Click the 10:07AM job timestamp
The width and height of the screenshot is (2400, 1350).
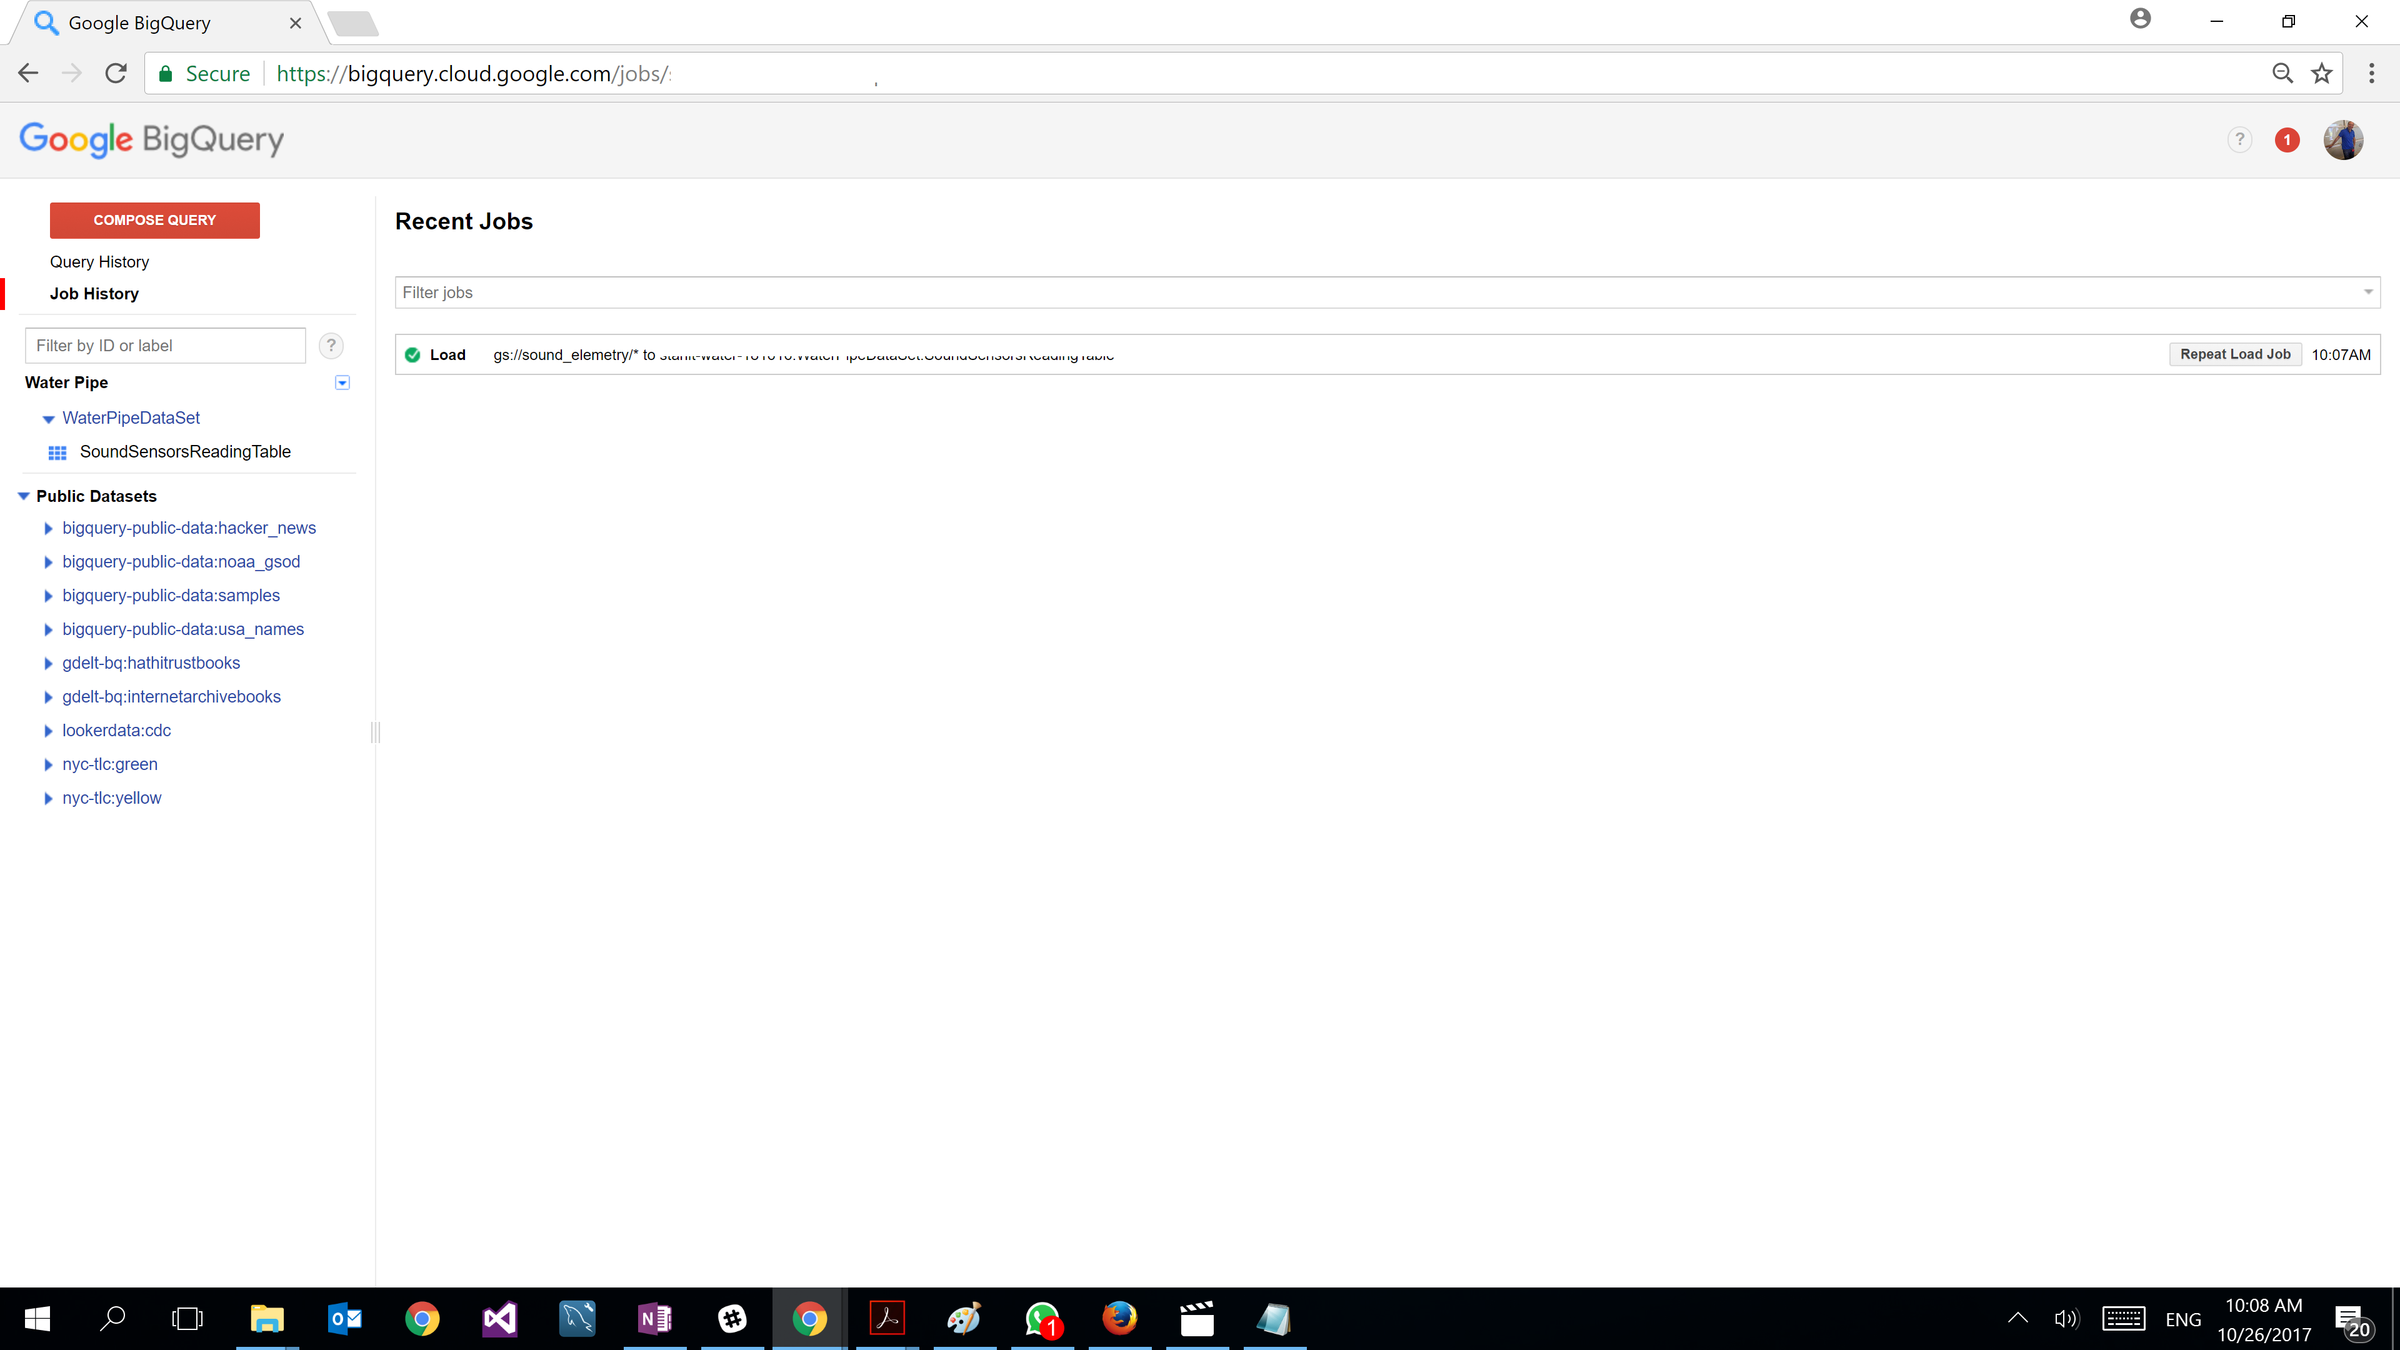click(2341, 355)
